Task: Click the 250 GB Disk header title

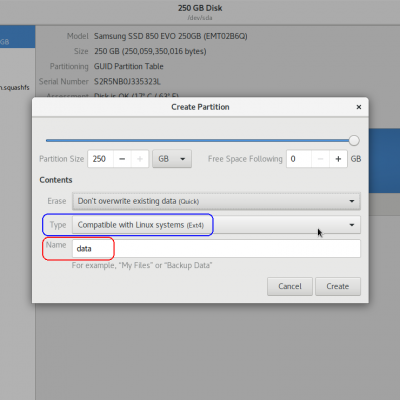Action: click(x=200, y=8)
